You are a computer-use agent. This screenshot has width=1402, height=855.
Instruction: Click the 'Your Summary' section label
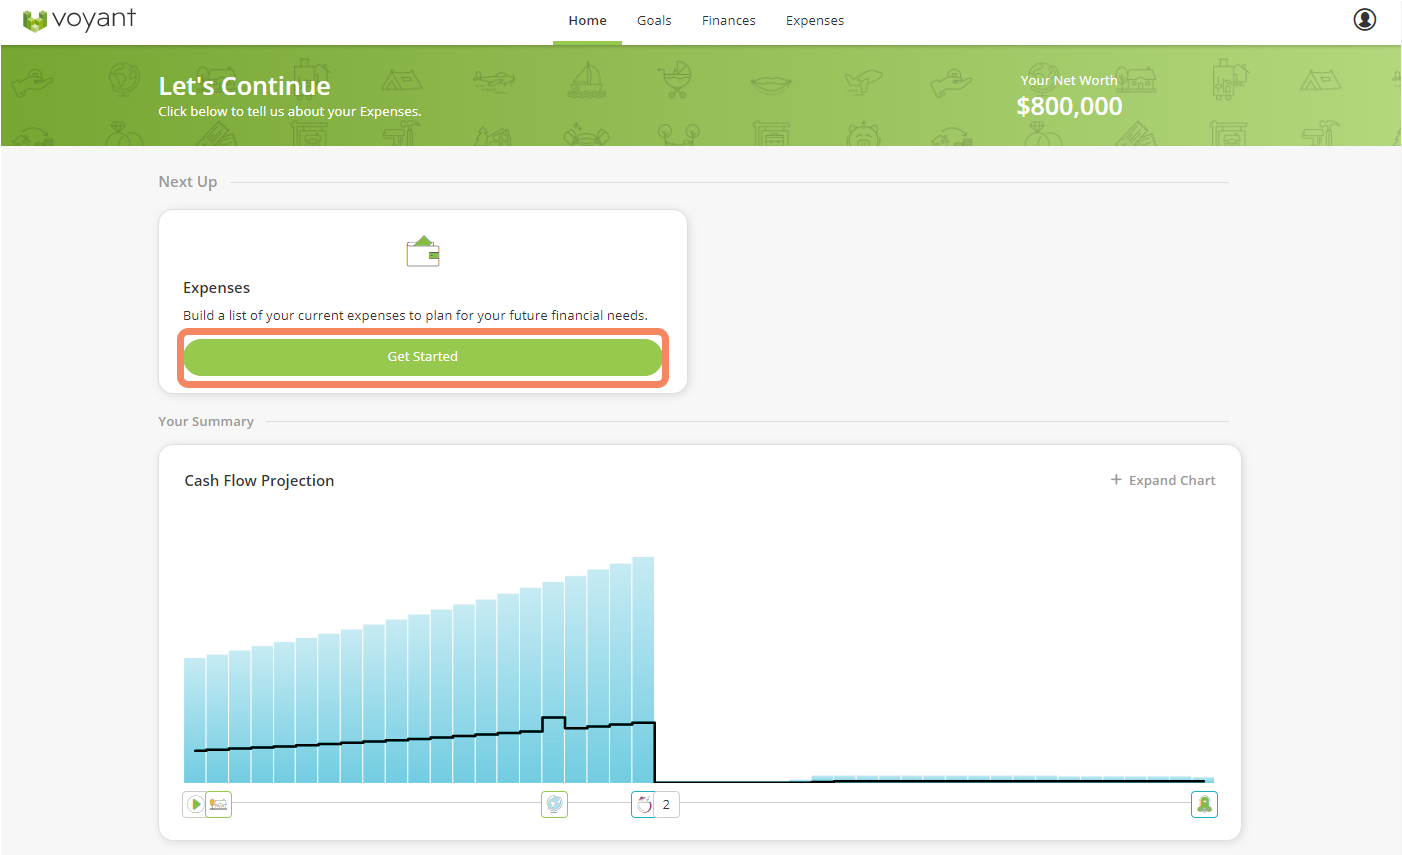coord(206,421)
